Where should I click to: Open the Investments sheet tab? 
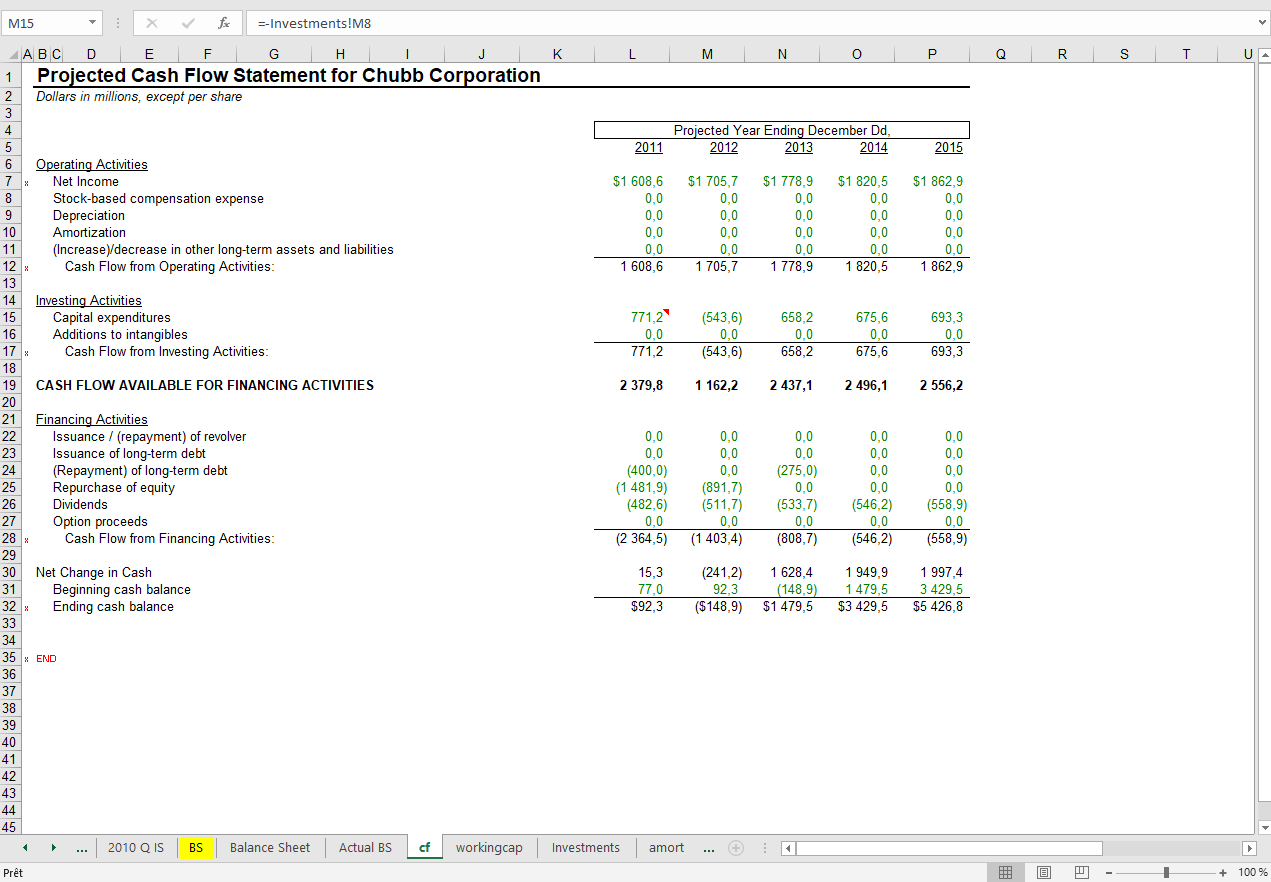click(x=586, y=848)
